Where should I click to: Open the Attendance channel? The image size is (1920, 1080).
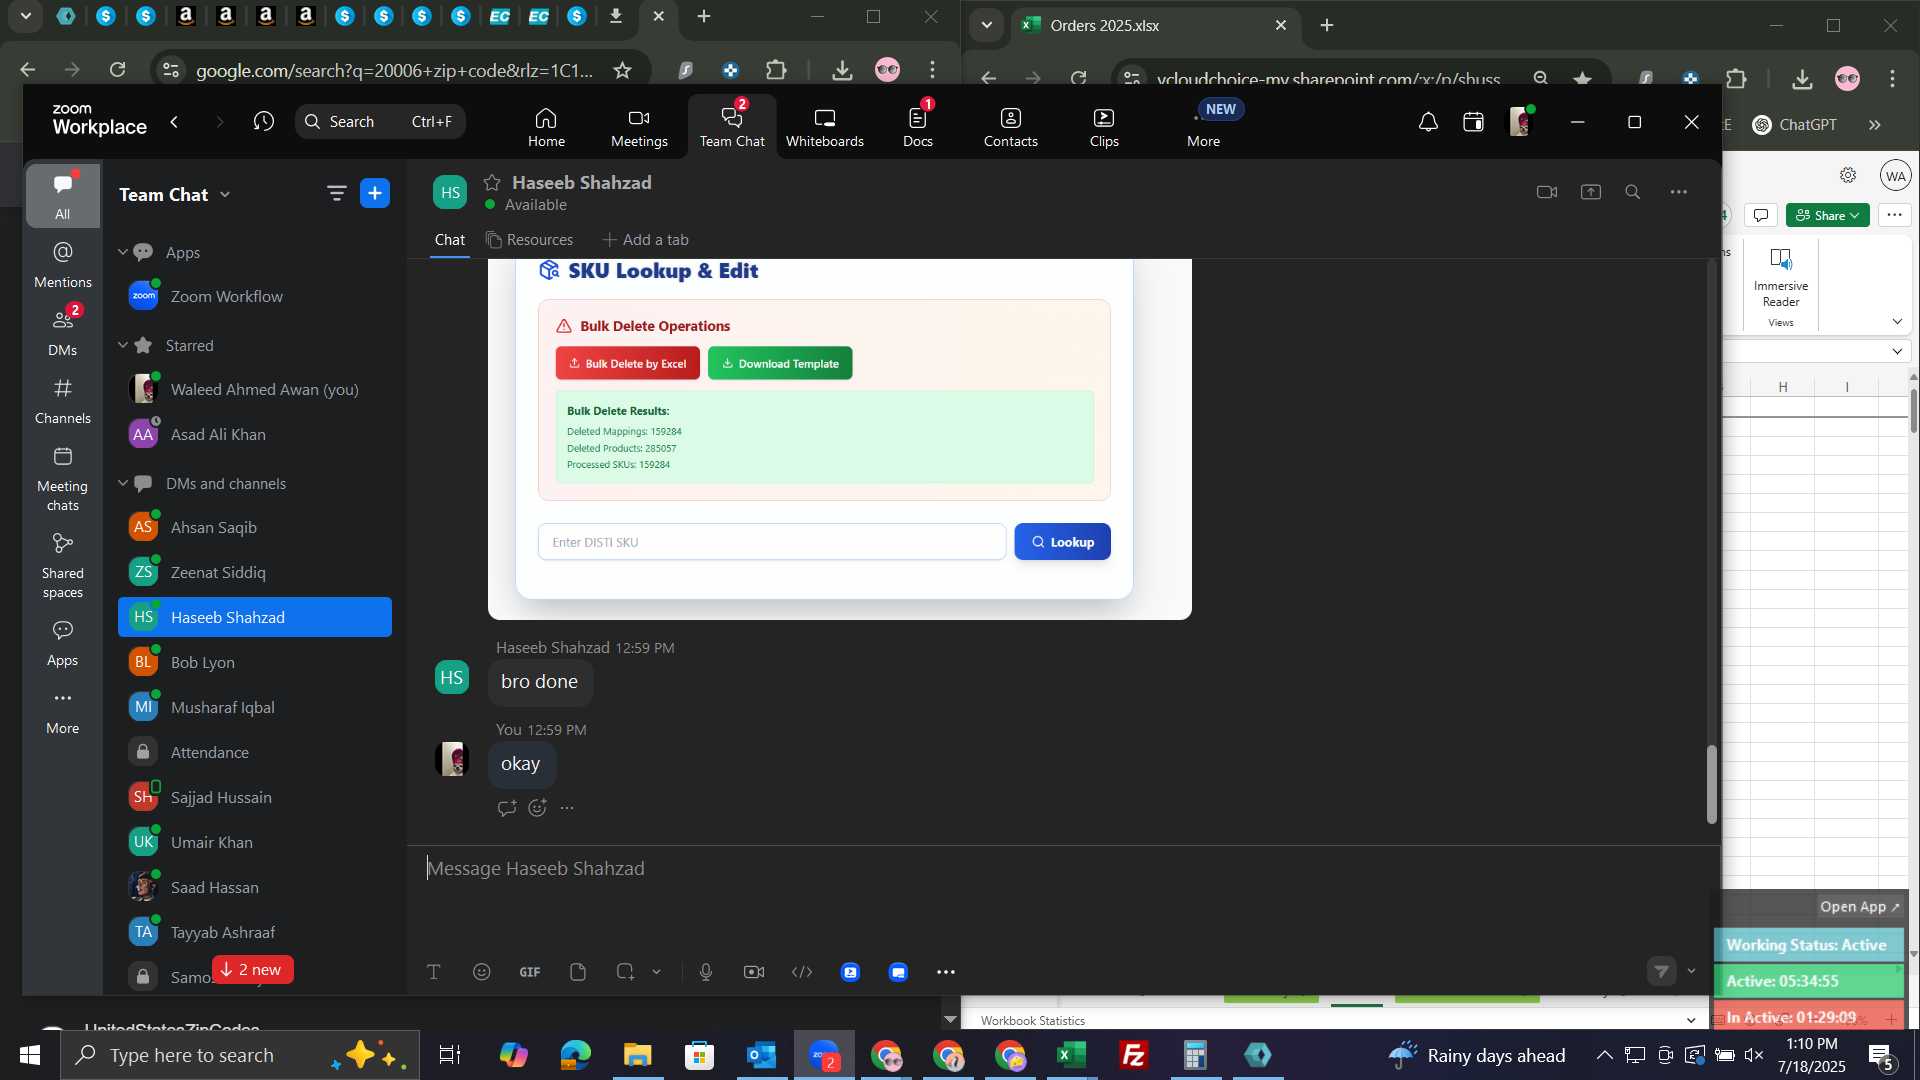255,753
